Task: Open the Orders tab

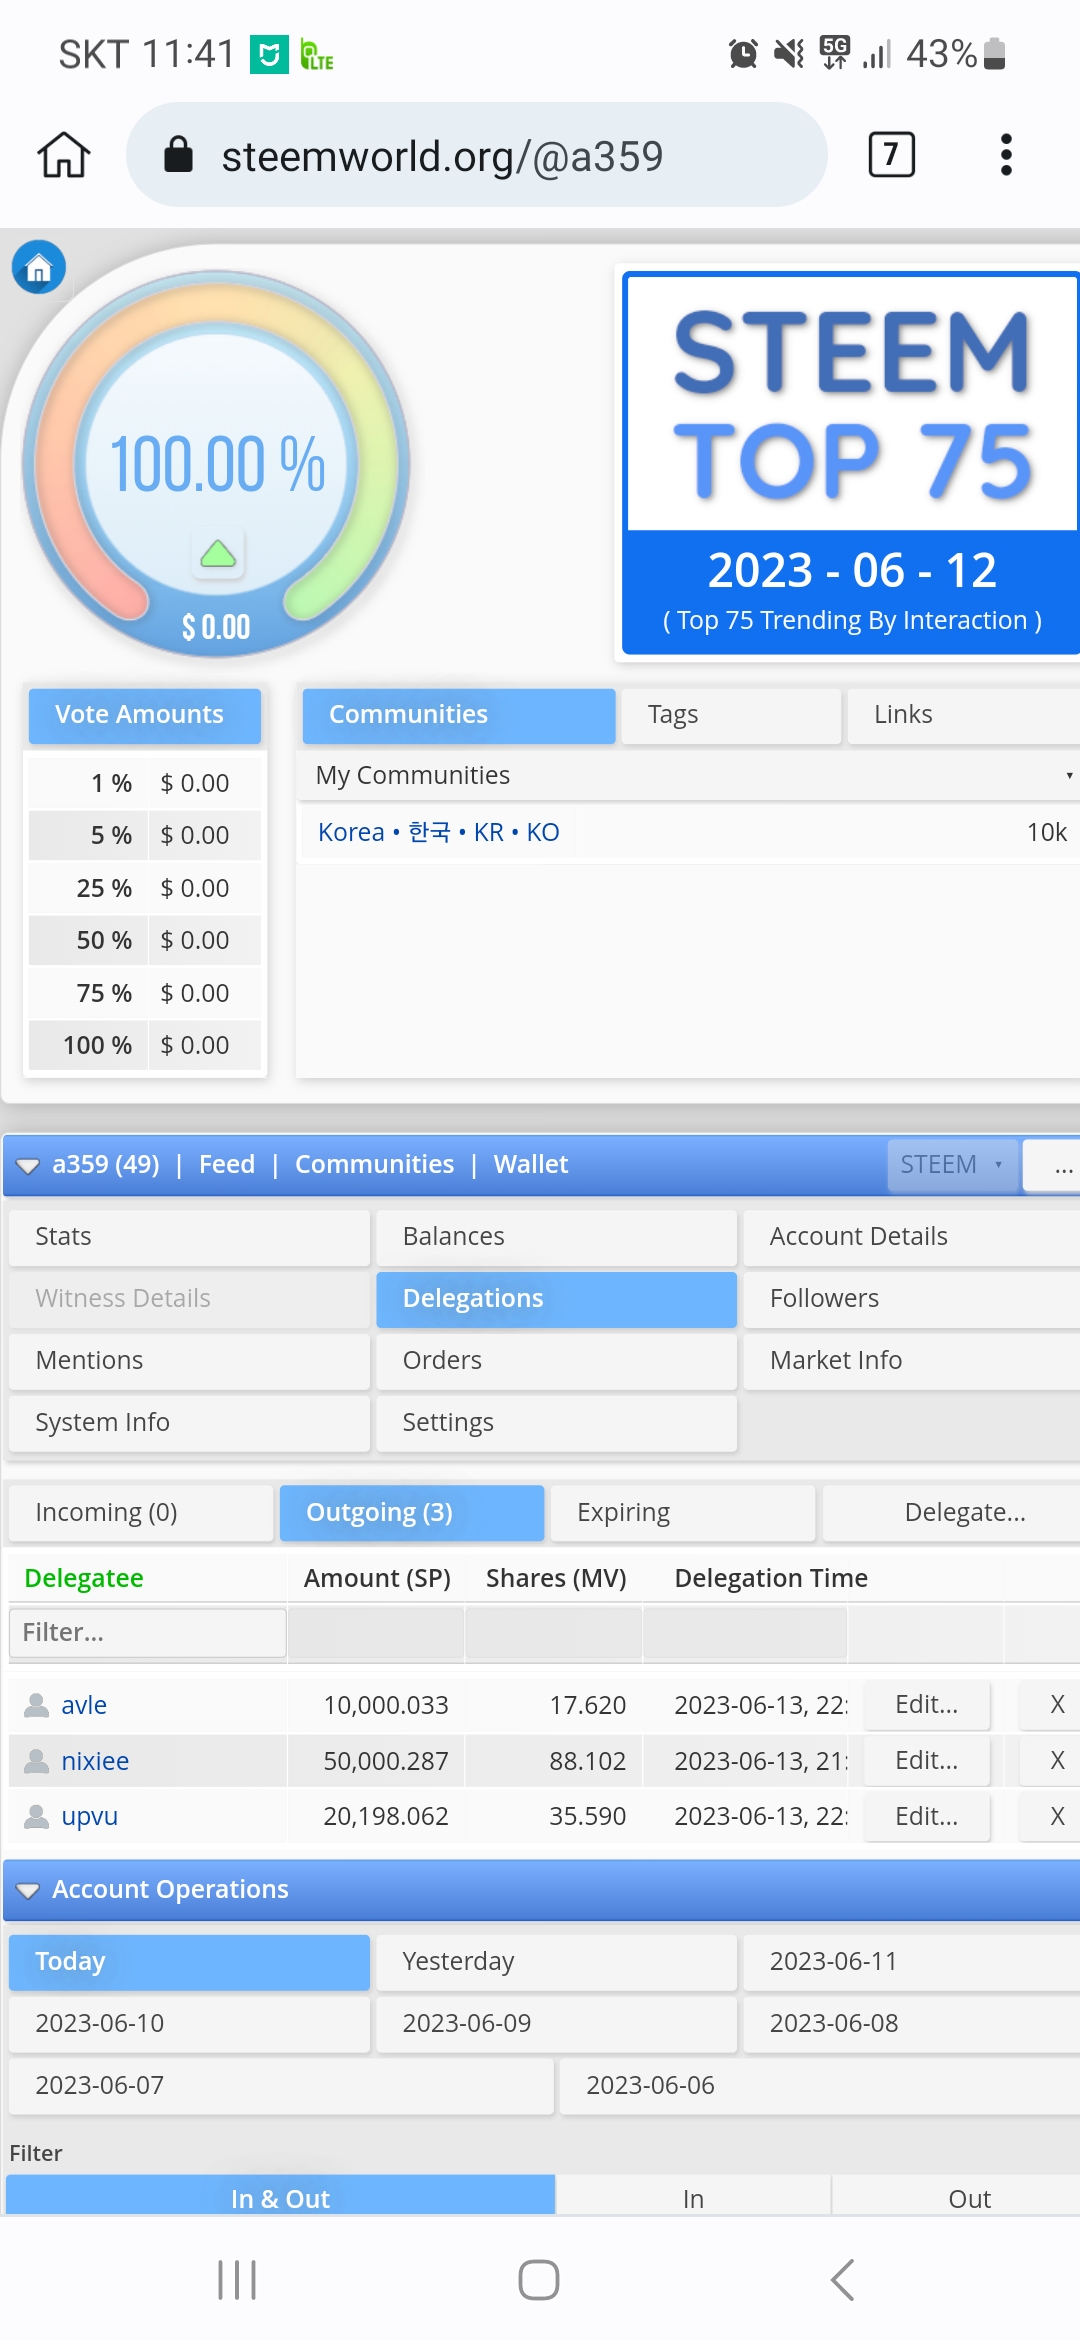Action: click(x=556, y=1361)
